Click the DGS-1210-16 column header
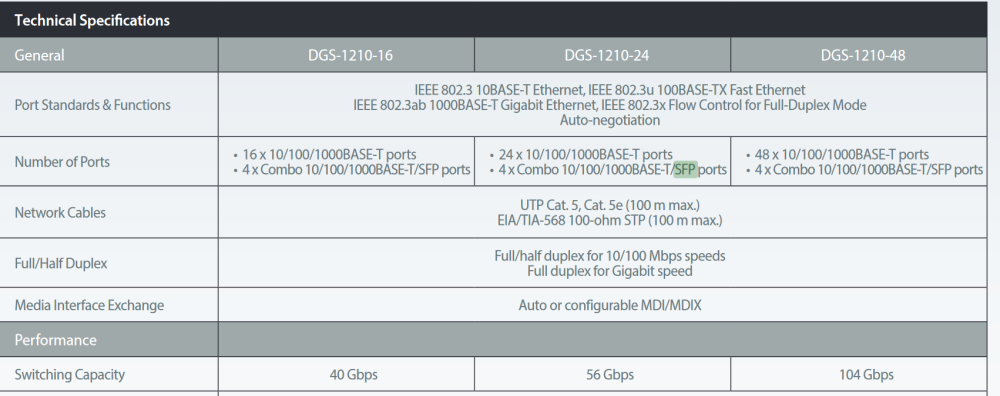1000x396 pixels. (350, 55)
